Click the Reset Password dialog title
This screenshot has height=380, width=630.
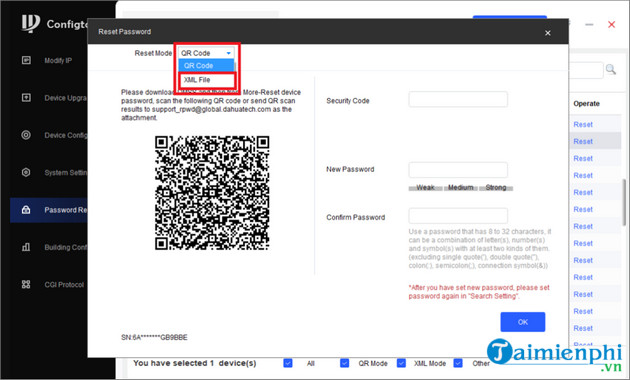click(125, 32)
